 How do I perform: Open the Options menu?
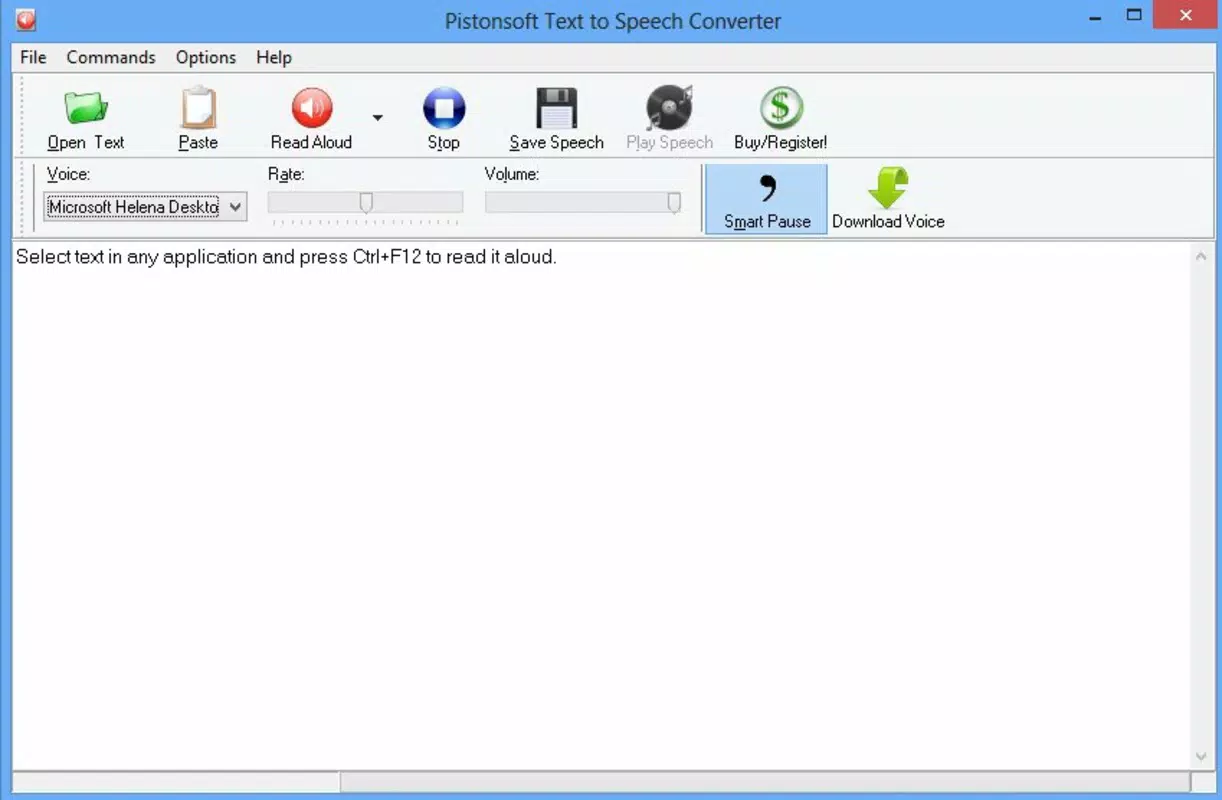(x=206, y=57)
